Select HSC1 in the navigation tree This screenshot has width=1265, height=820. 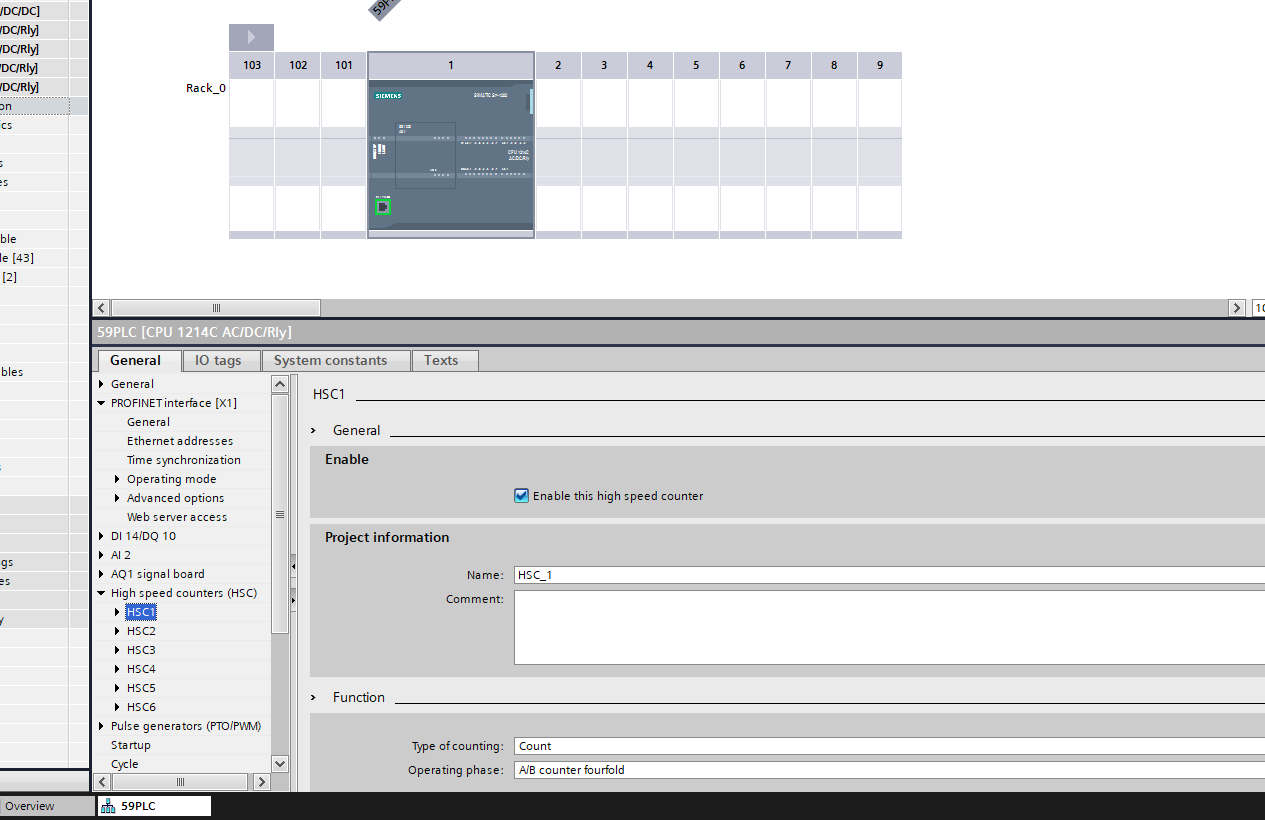click(141, 612)
